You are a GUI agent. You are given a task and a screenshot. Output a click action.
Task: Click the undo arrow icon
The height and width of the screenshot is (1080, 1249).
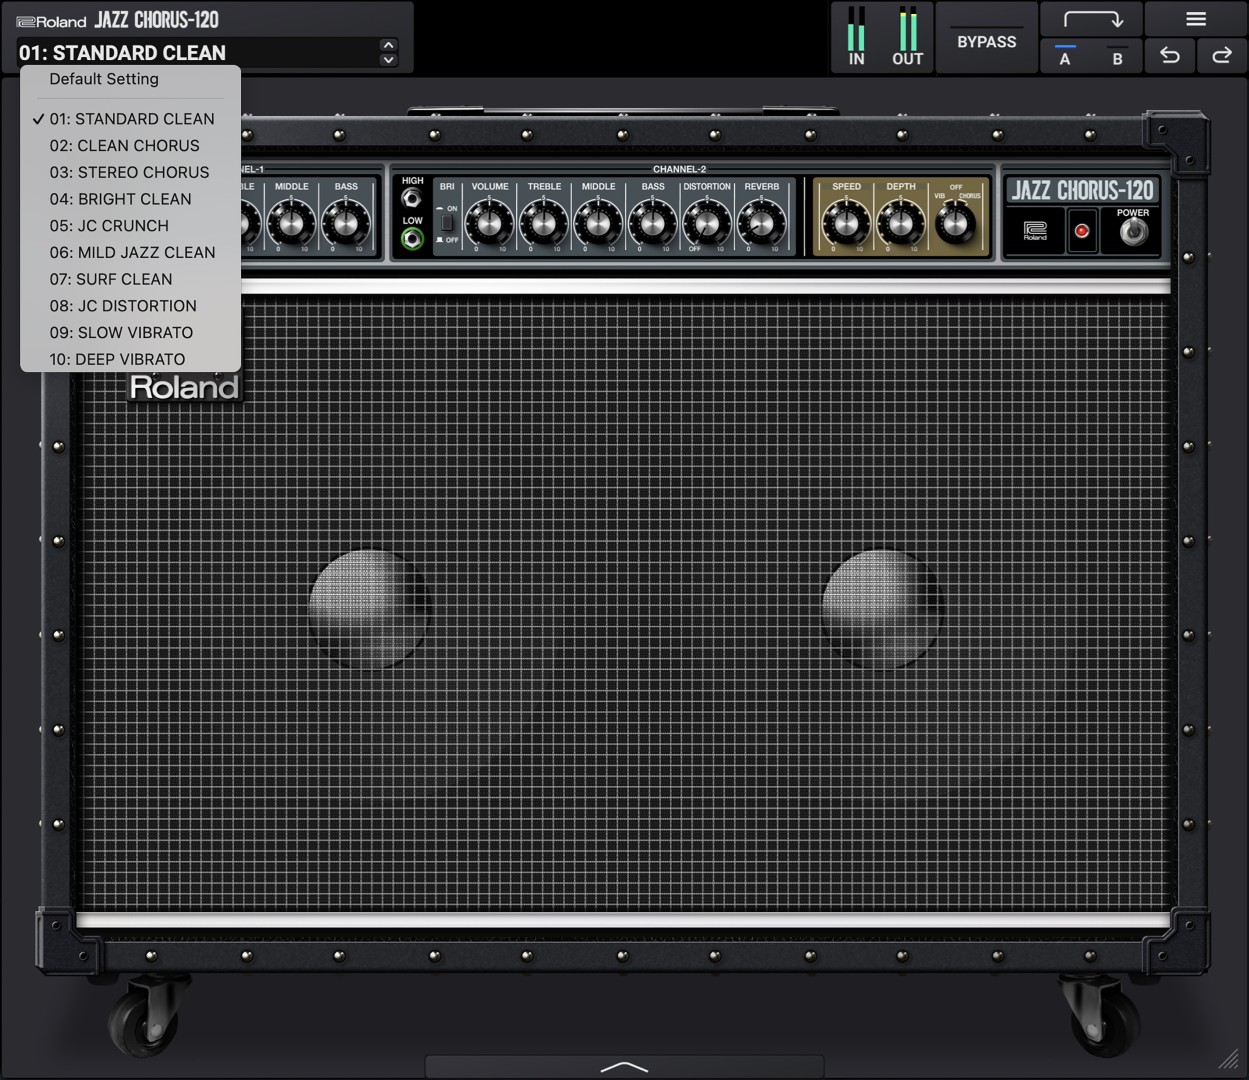[1169, 56]
